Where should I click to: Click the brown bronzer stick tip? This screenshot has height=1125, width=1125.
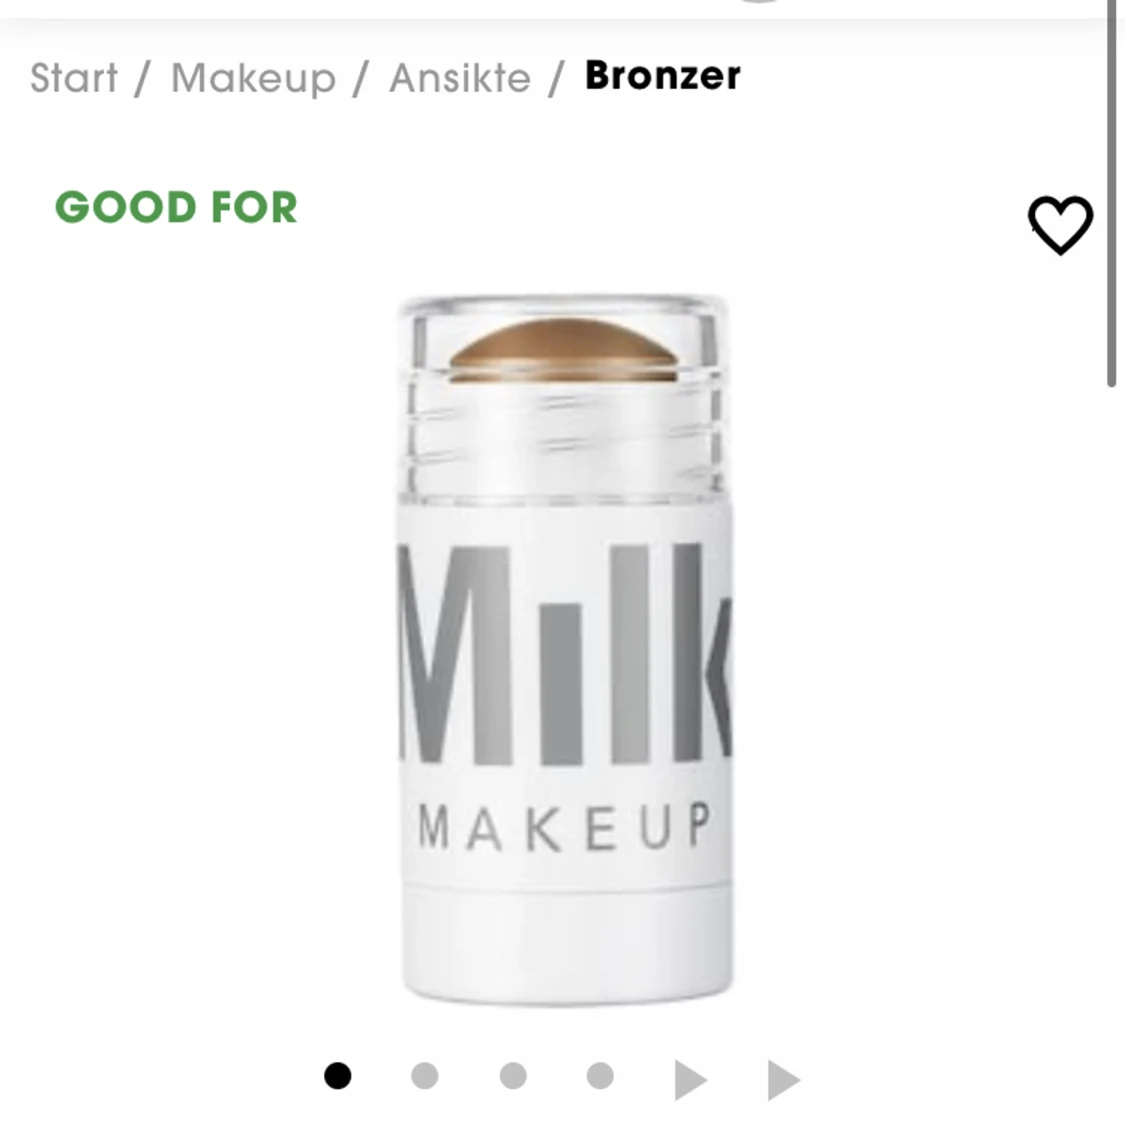click(x=563, y=350)
